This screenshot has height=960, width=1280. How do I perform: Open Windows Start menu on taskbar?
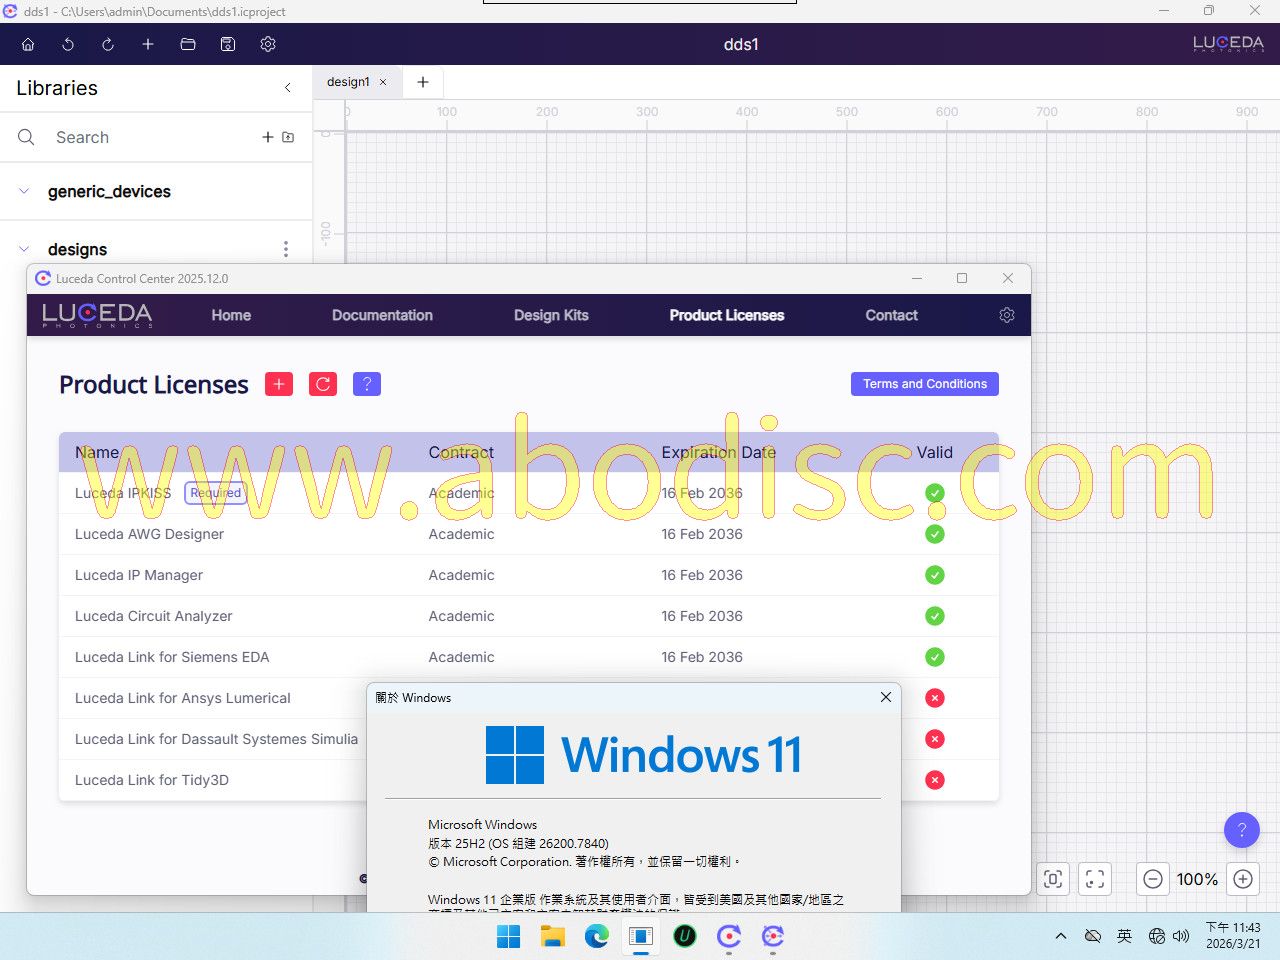point(509,936)
